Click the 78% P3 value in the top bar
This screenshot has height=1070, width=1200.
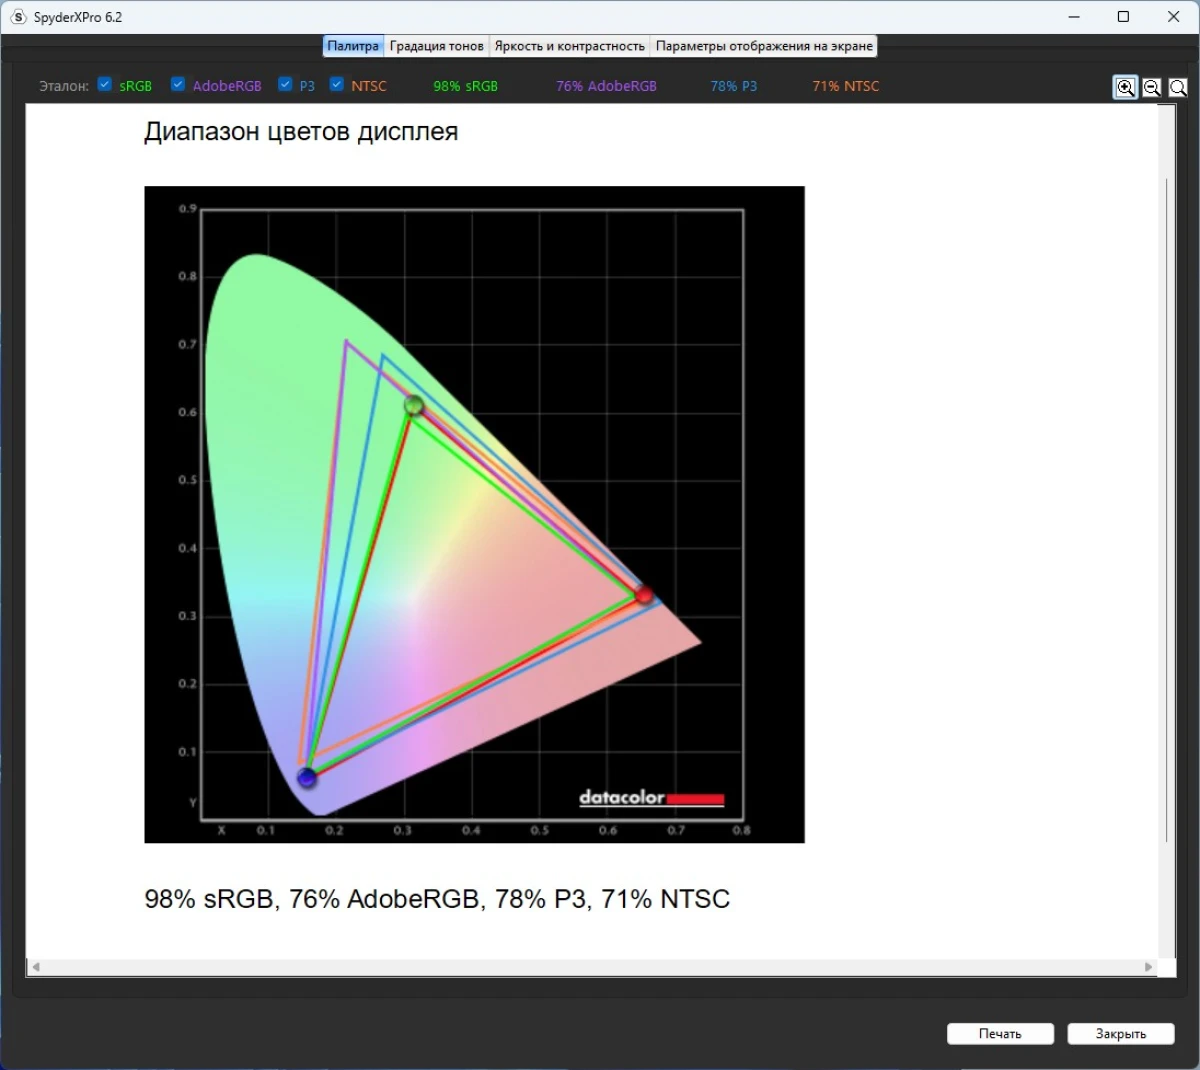pyautogui.click(x=734, y=86)
